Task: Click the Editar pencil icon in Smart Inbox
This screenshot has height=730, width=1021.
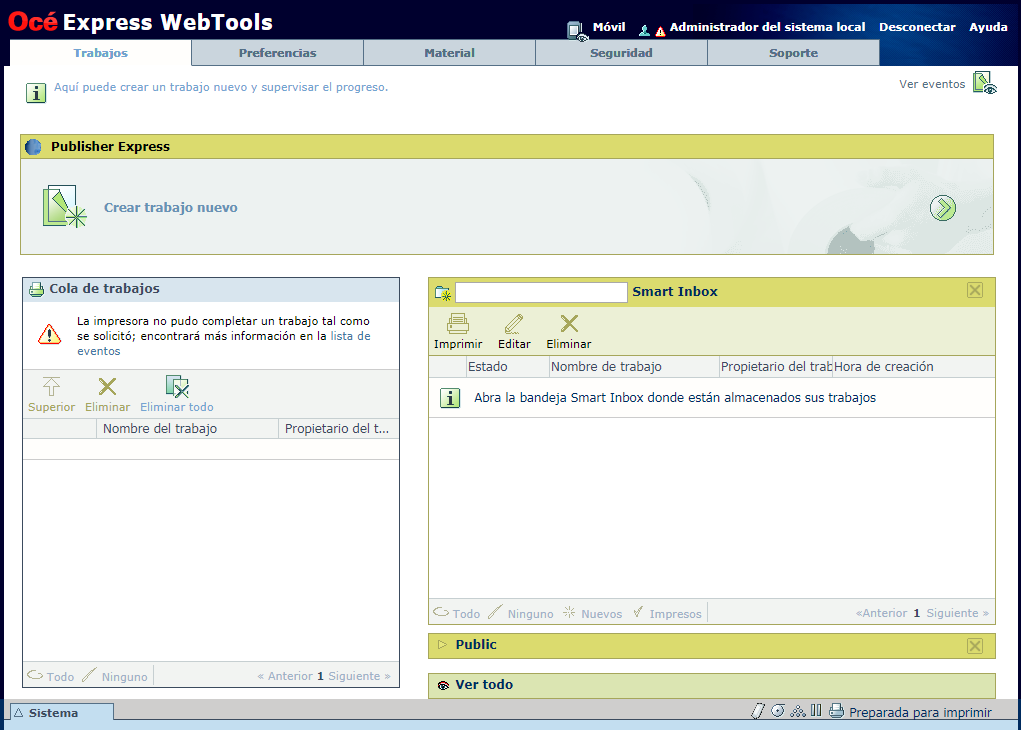Action: pyautogui.click(x=514, y=324)
